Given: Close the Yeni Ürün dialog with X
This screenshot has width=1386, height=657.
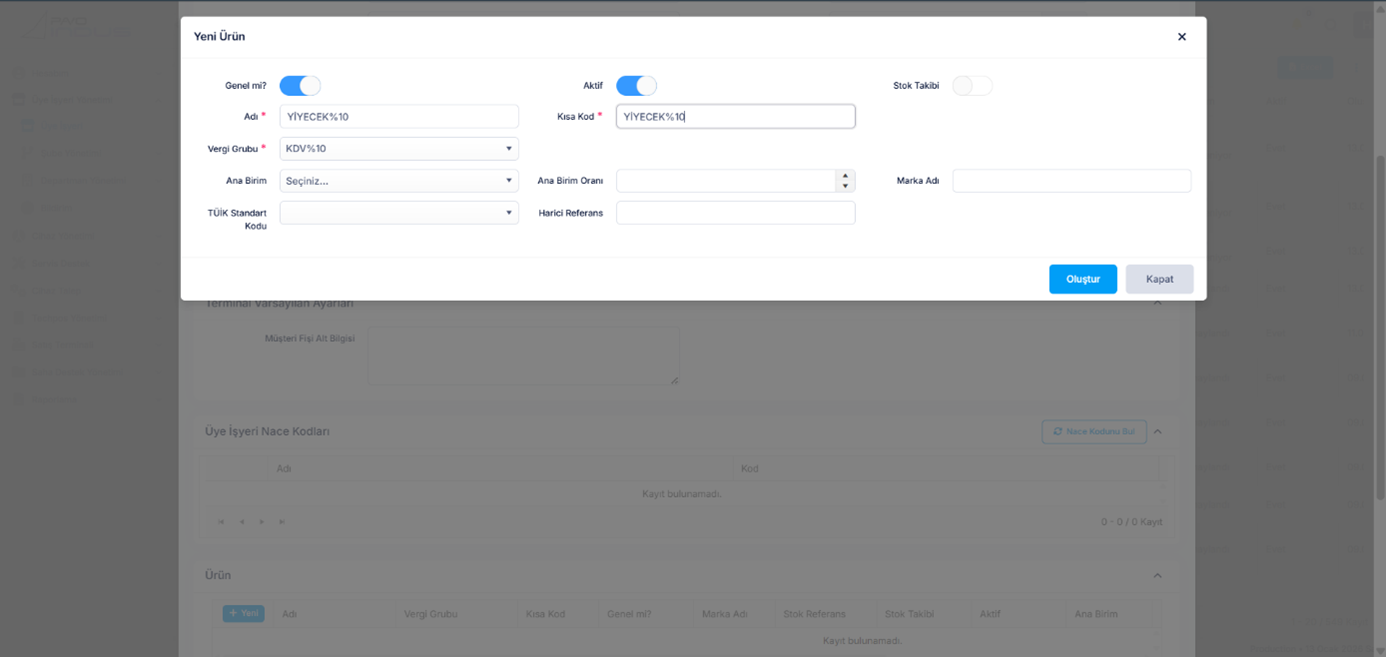Looking at the screenshot, I should click(x=1181, y=37).
